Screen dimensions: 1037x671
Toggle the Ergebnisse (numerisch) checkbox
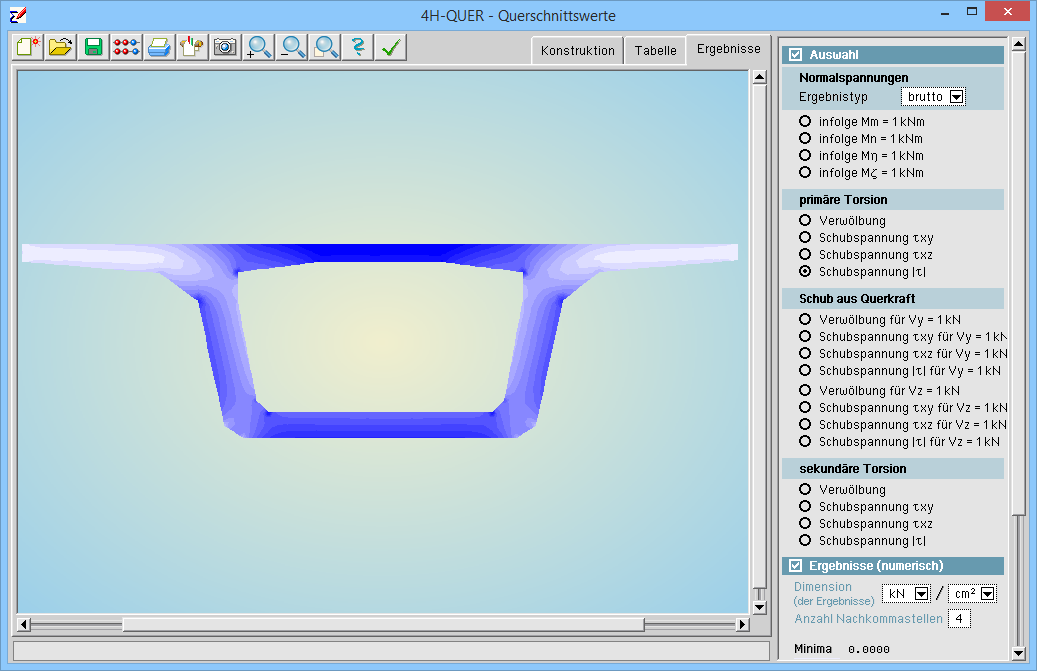tap(796, 566)
